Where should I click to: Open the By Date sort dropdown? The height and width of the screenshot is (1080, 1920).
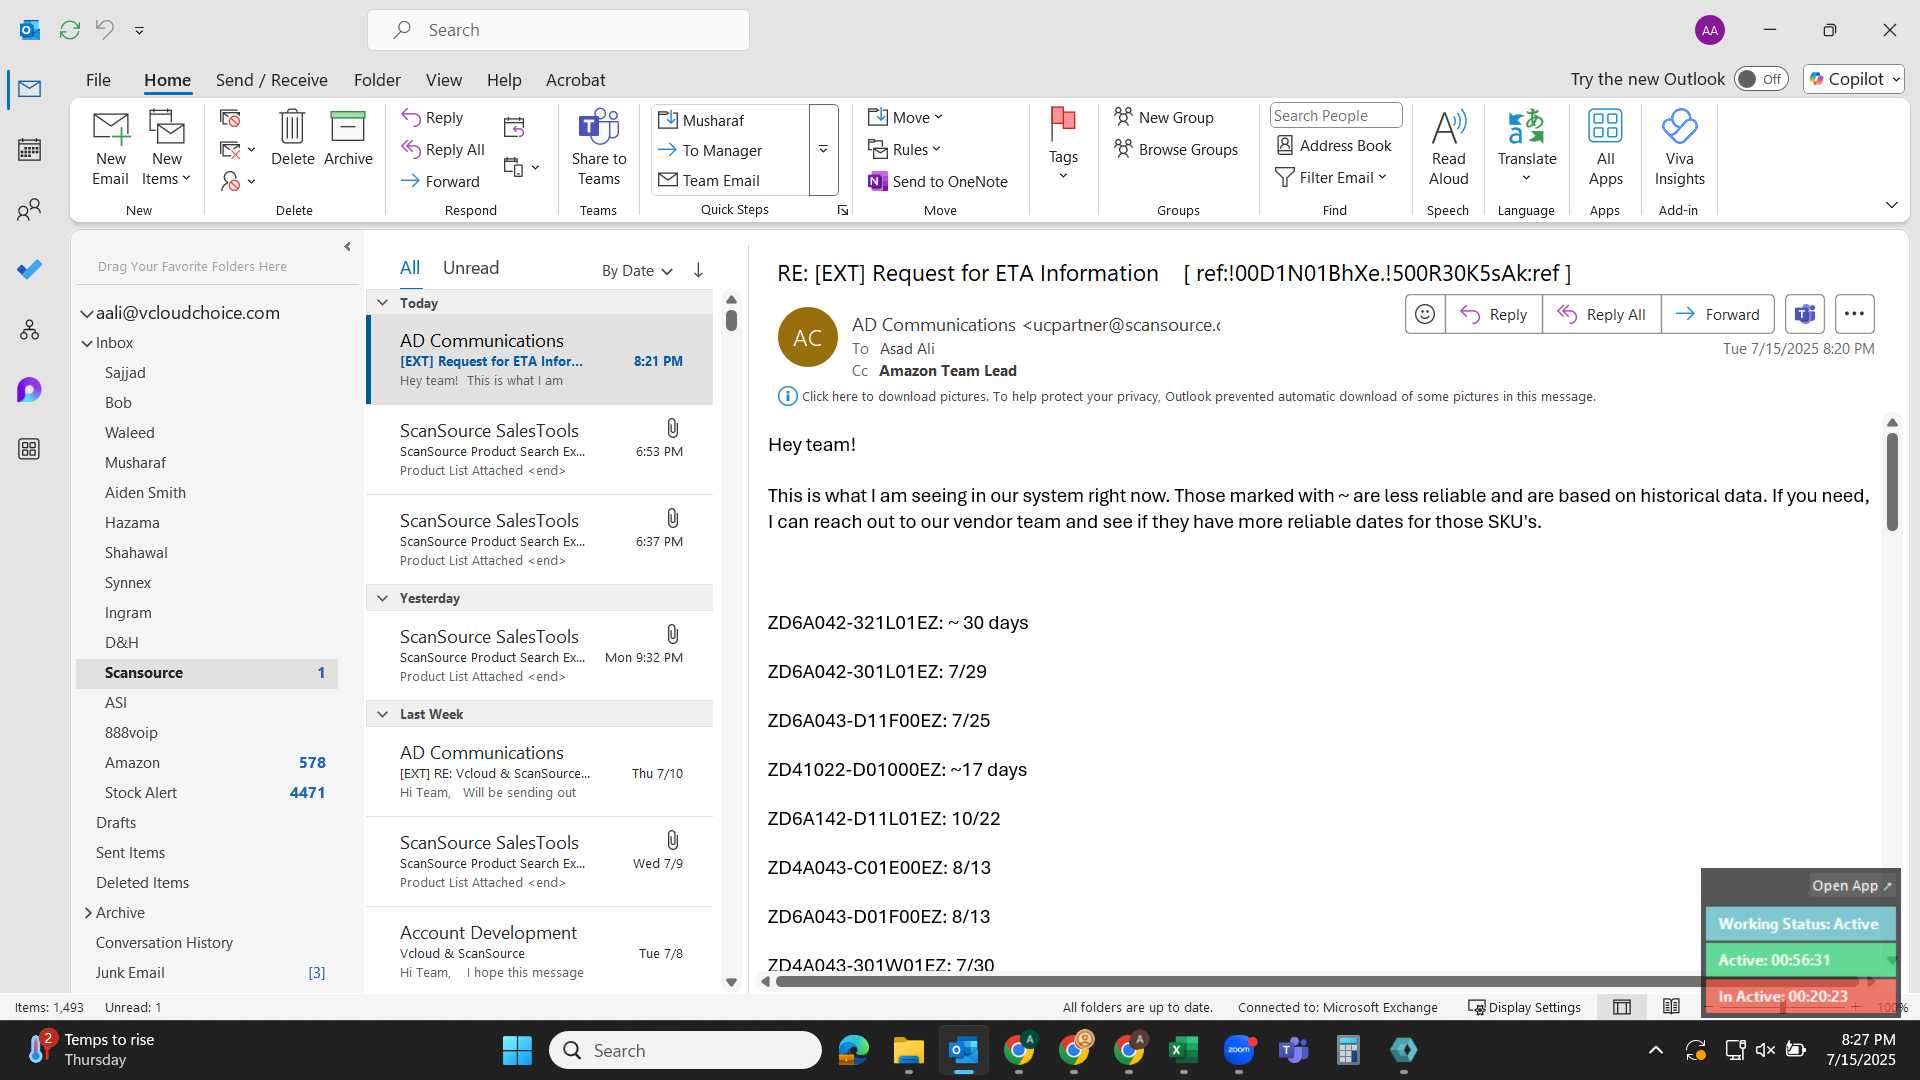pyautogui.click(x=637, y=271)
